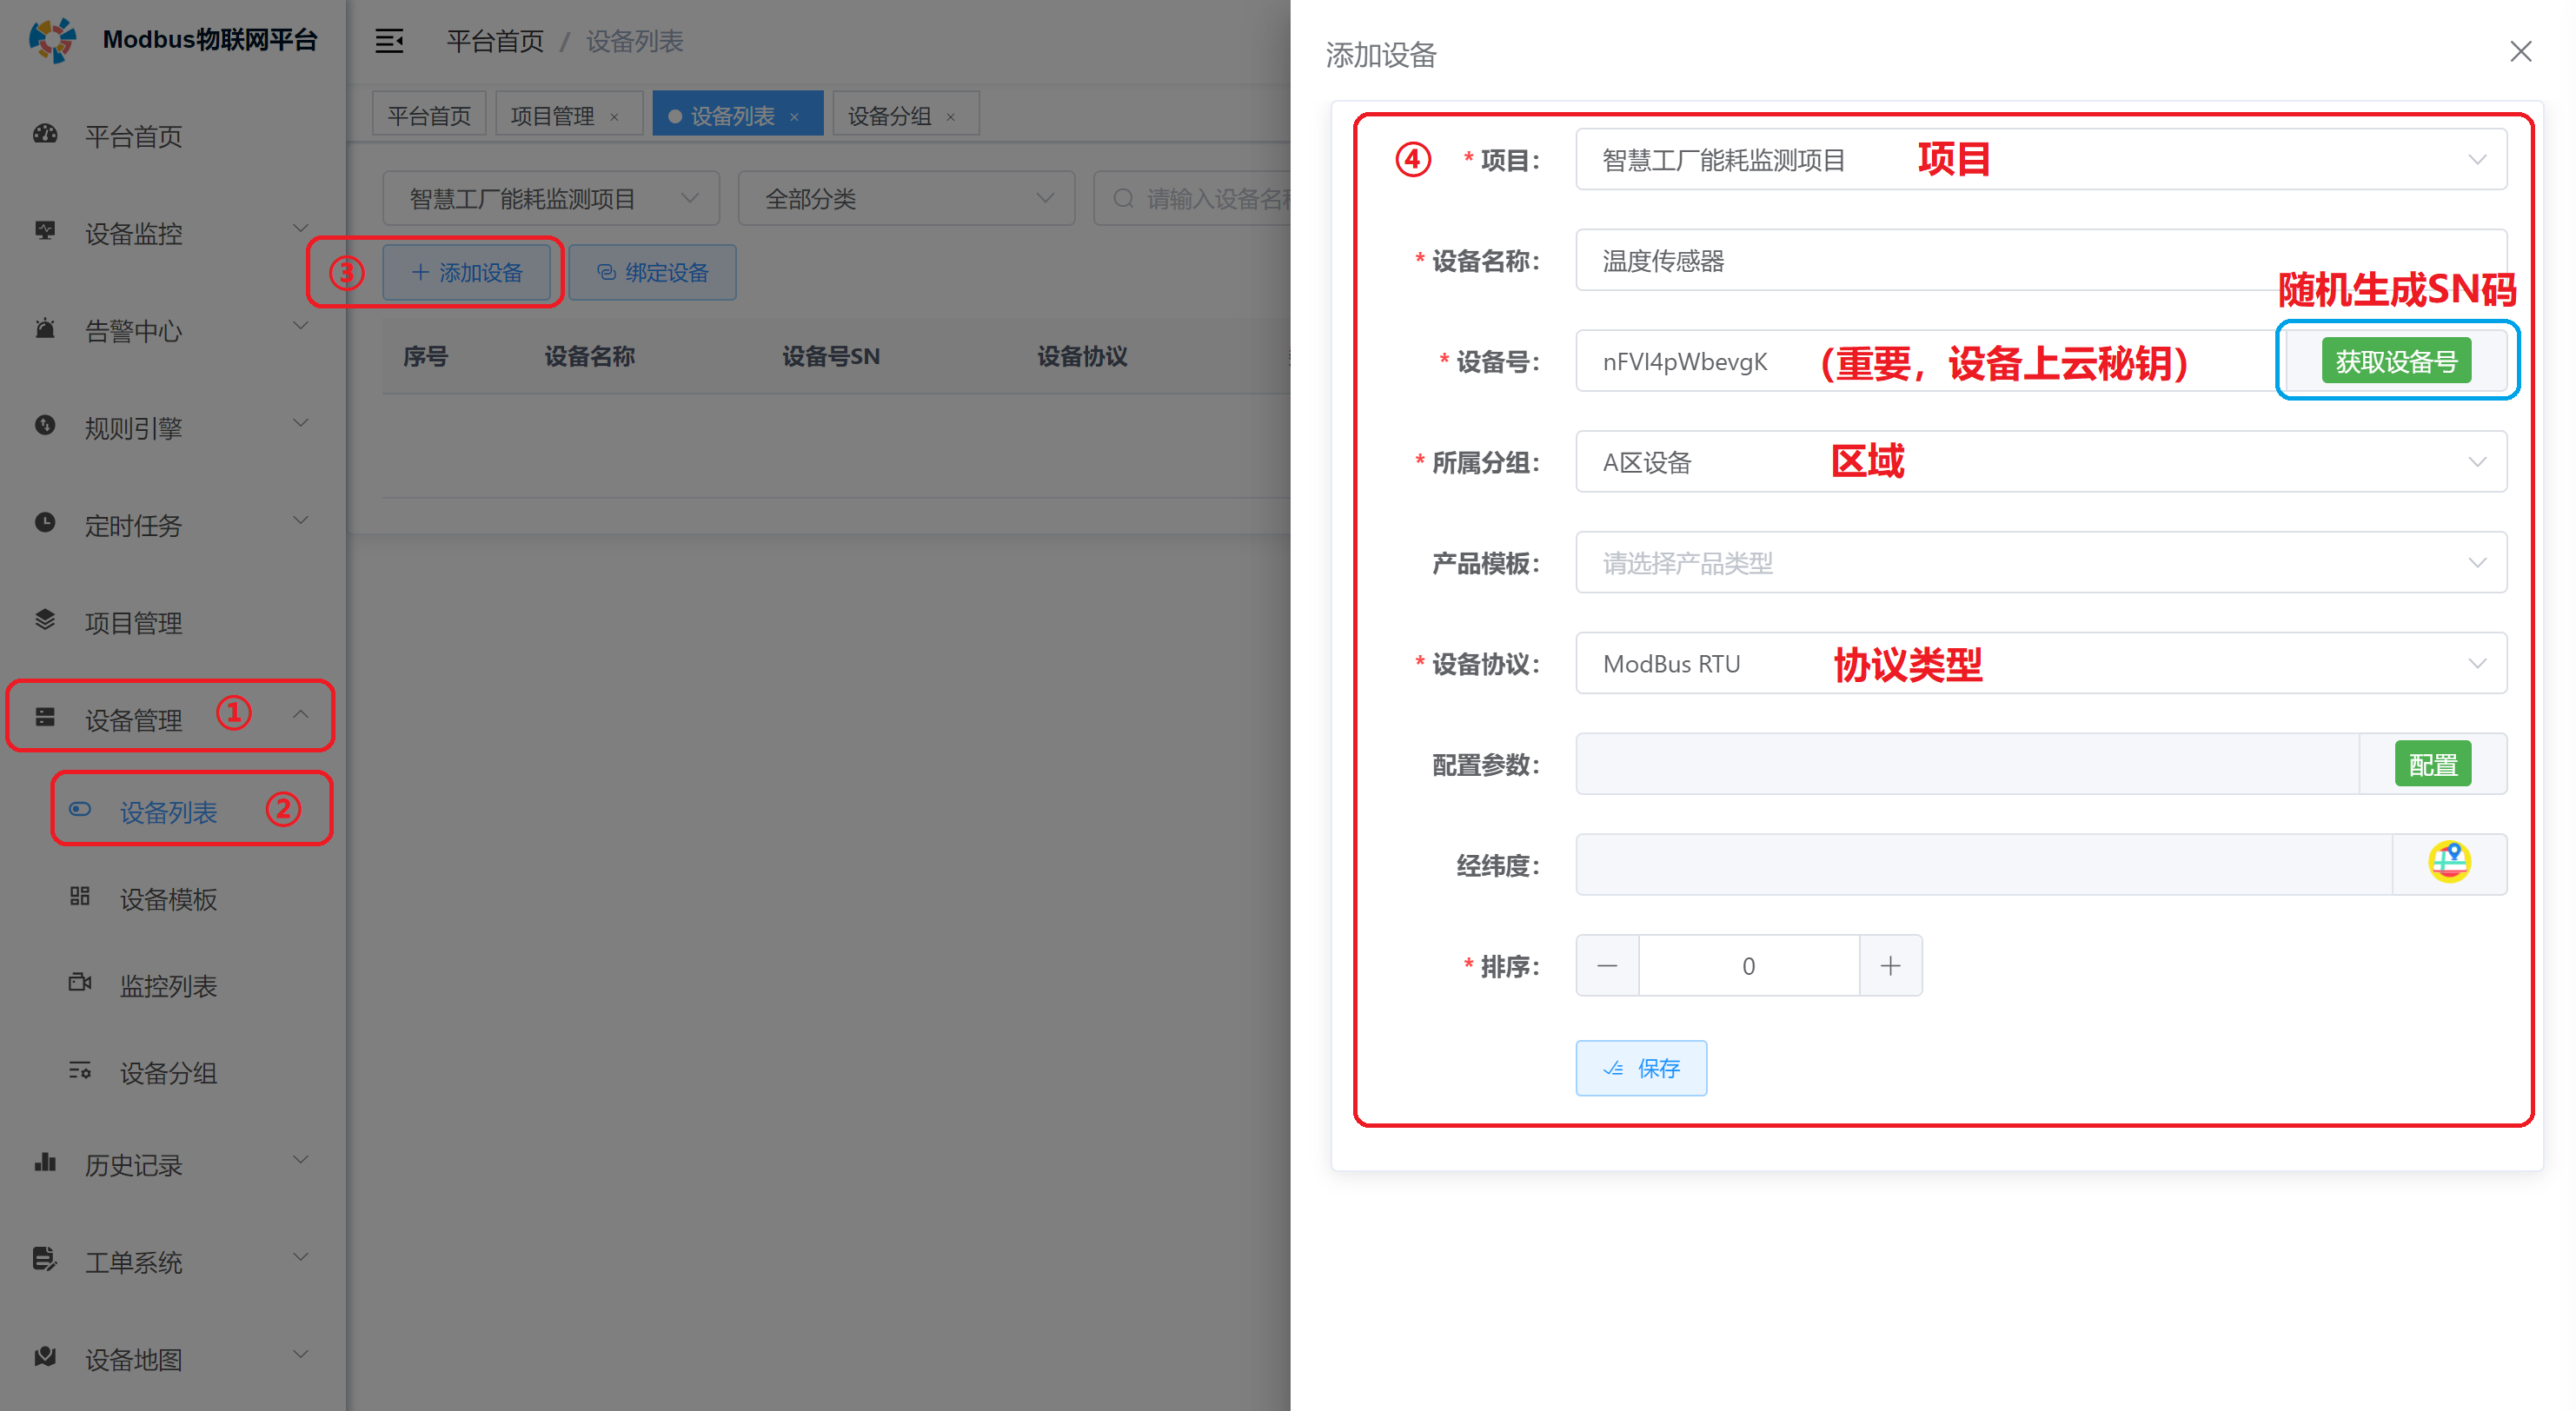Expand the 历史记录 menu chevron
The width and height of the screenshot is (2576, 1411).
pos(300,1159)
